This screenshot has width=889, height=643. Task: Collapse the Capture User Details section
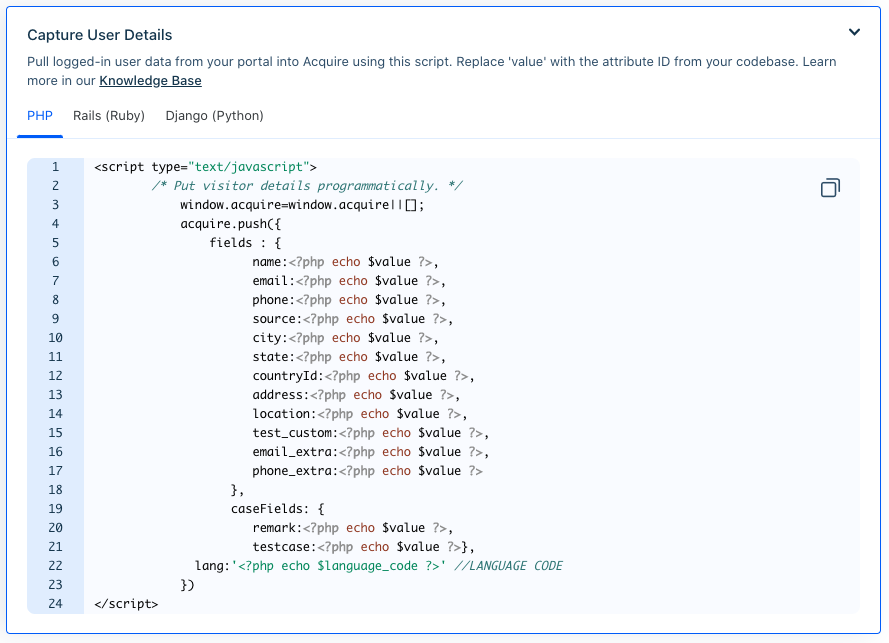(854, 32)
